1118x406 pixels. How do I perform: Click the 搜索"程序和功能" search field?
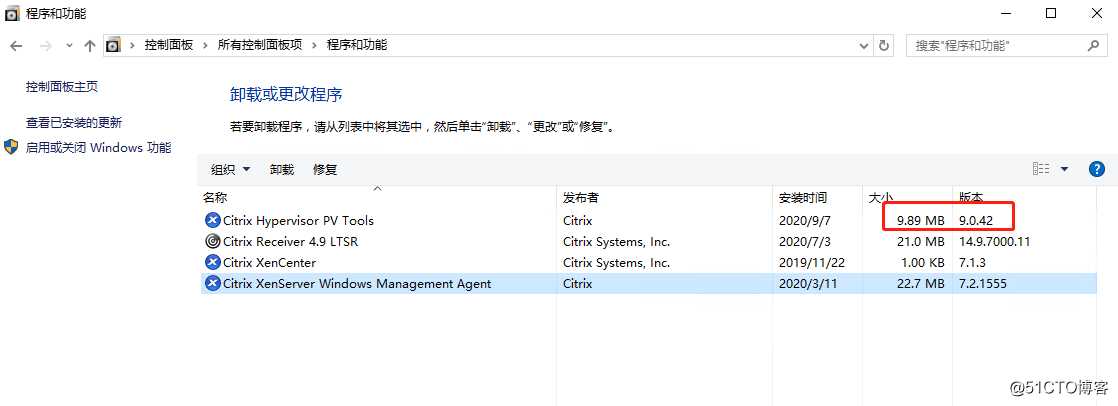point(998,45)
